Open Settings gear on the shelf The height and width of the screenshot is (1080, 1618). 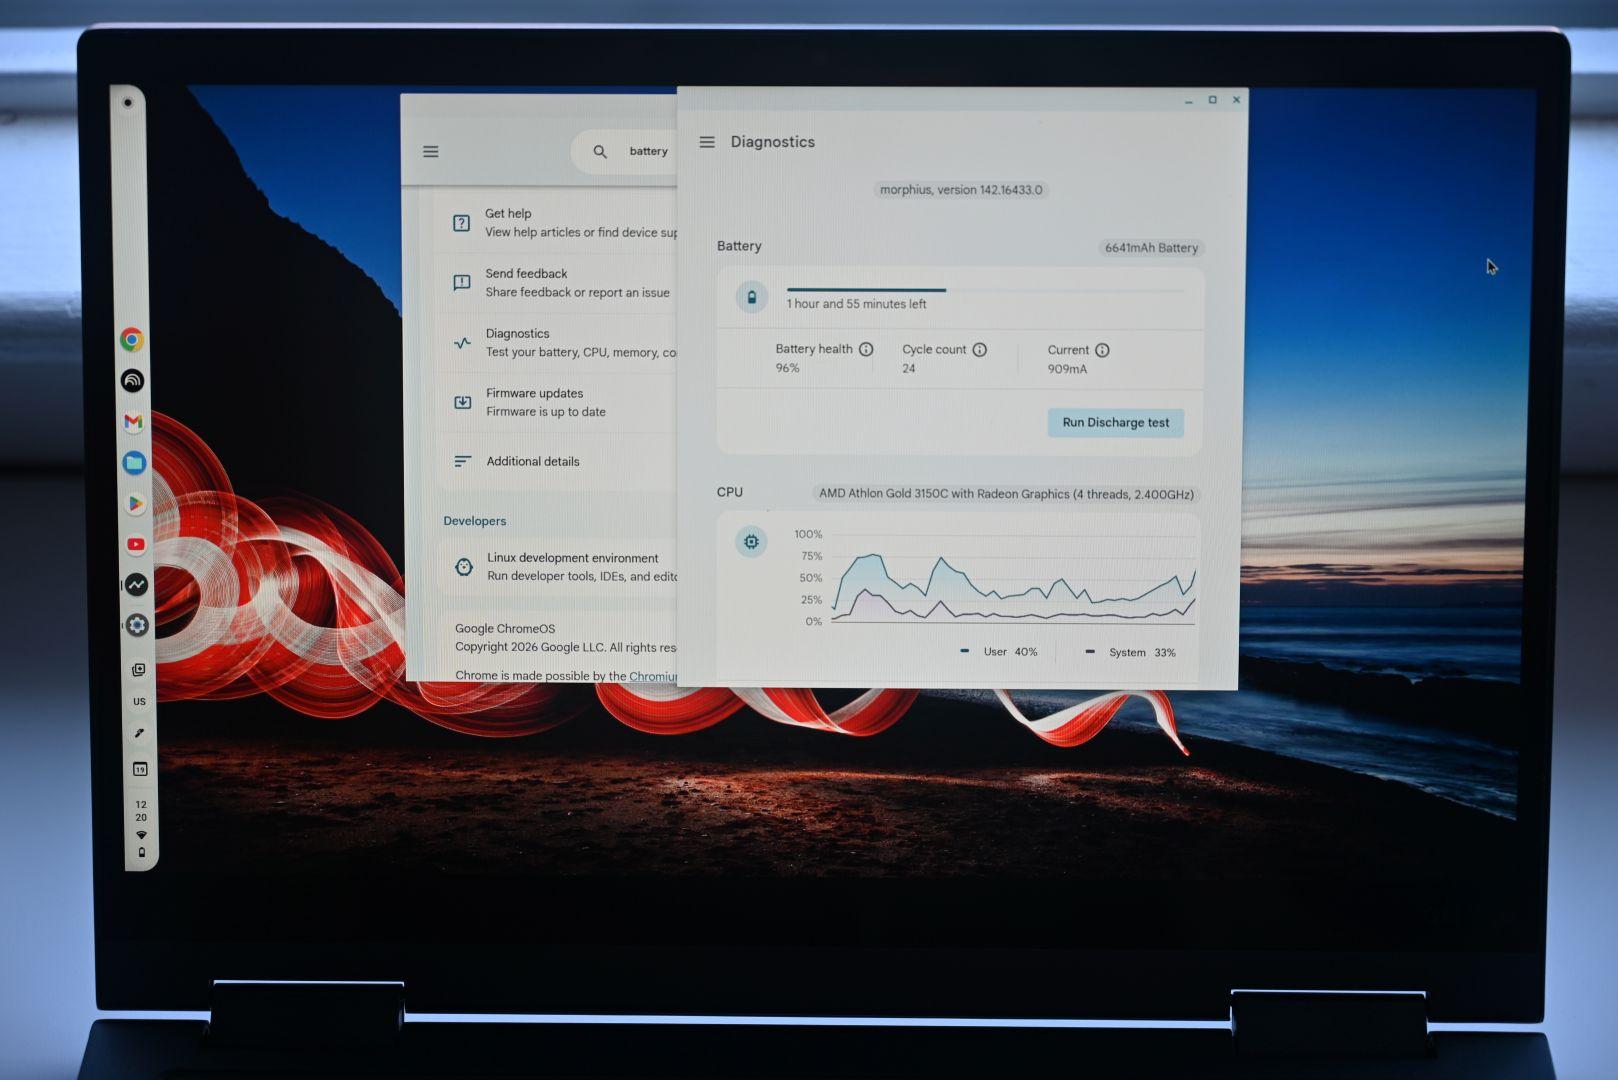[x=138, y=625]
